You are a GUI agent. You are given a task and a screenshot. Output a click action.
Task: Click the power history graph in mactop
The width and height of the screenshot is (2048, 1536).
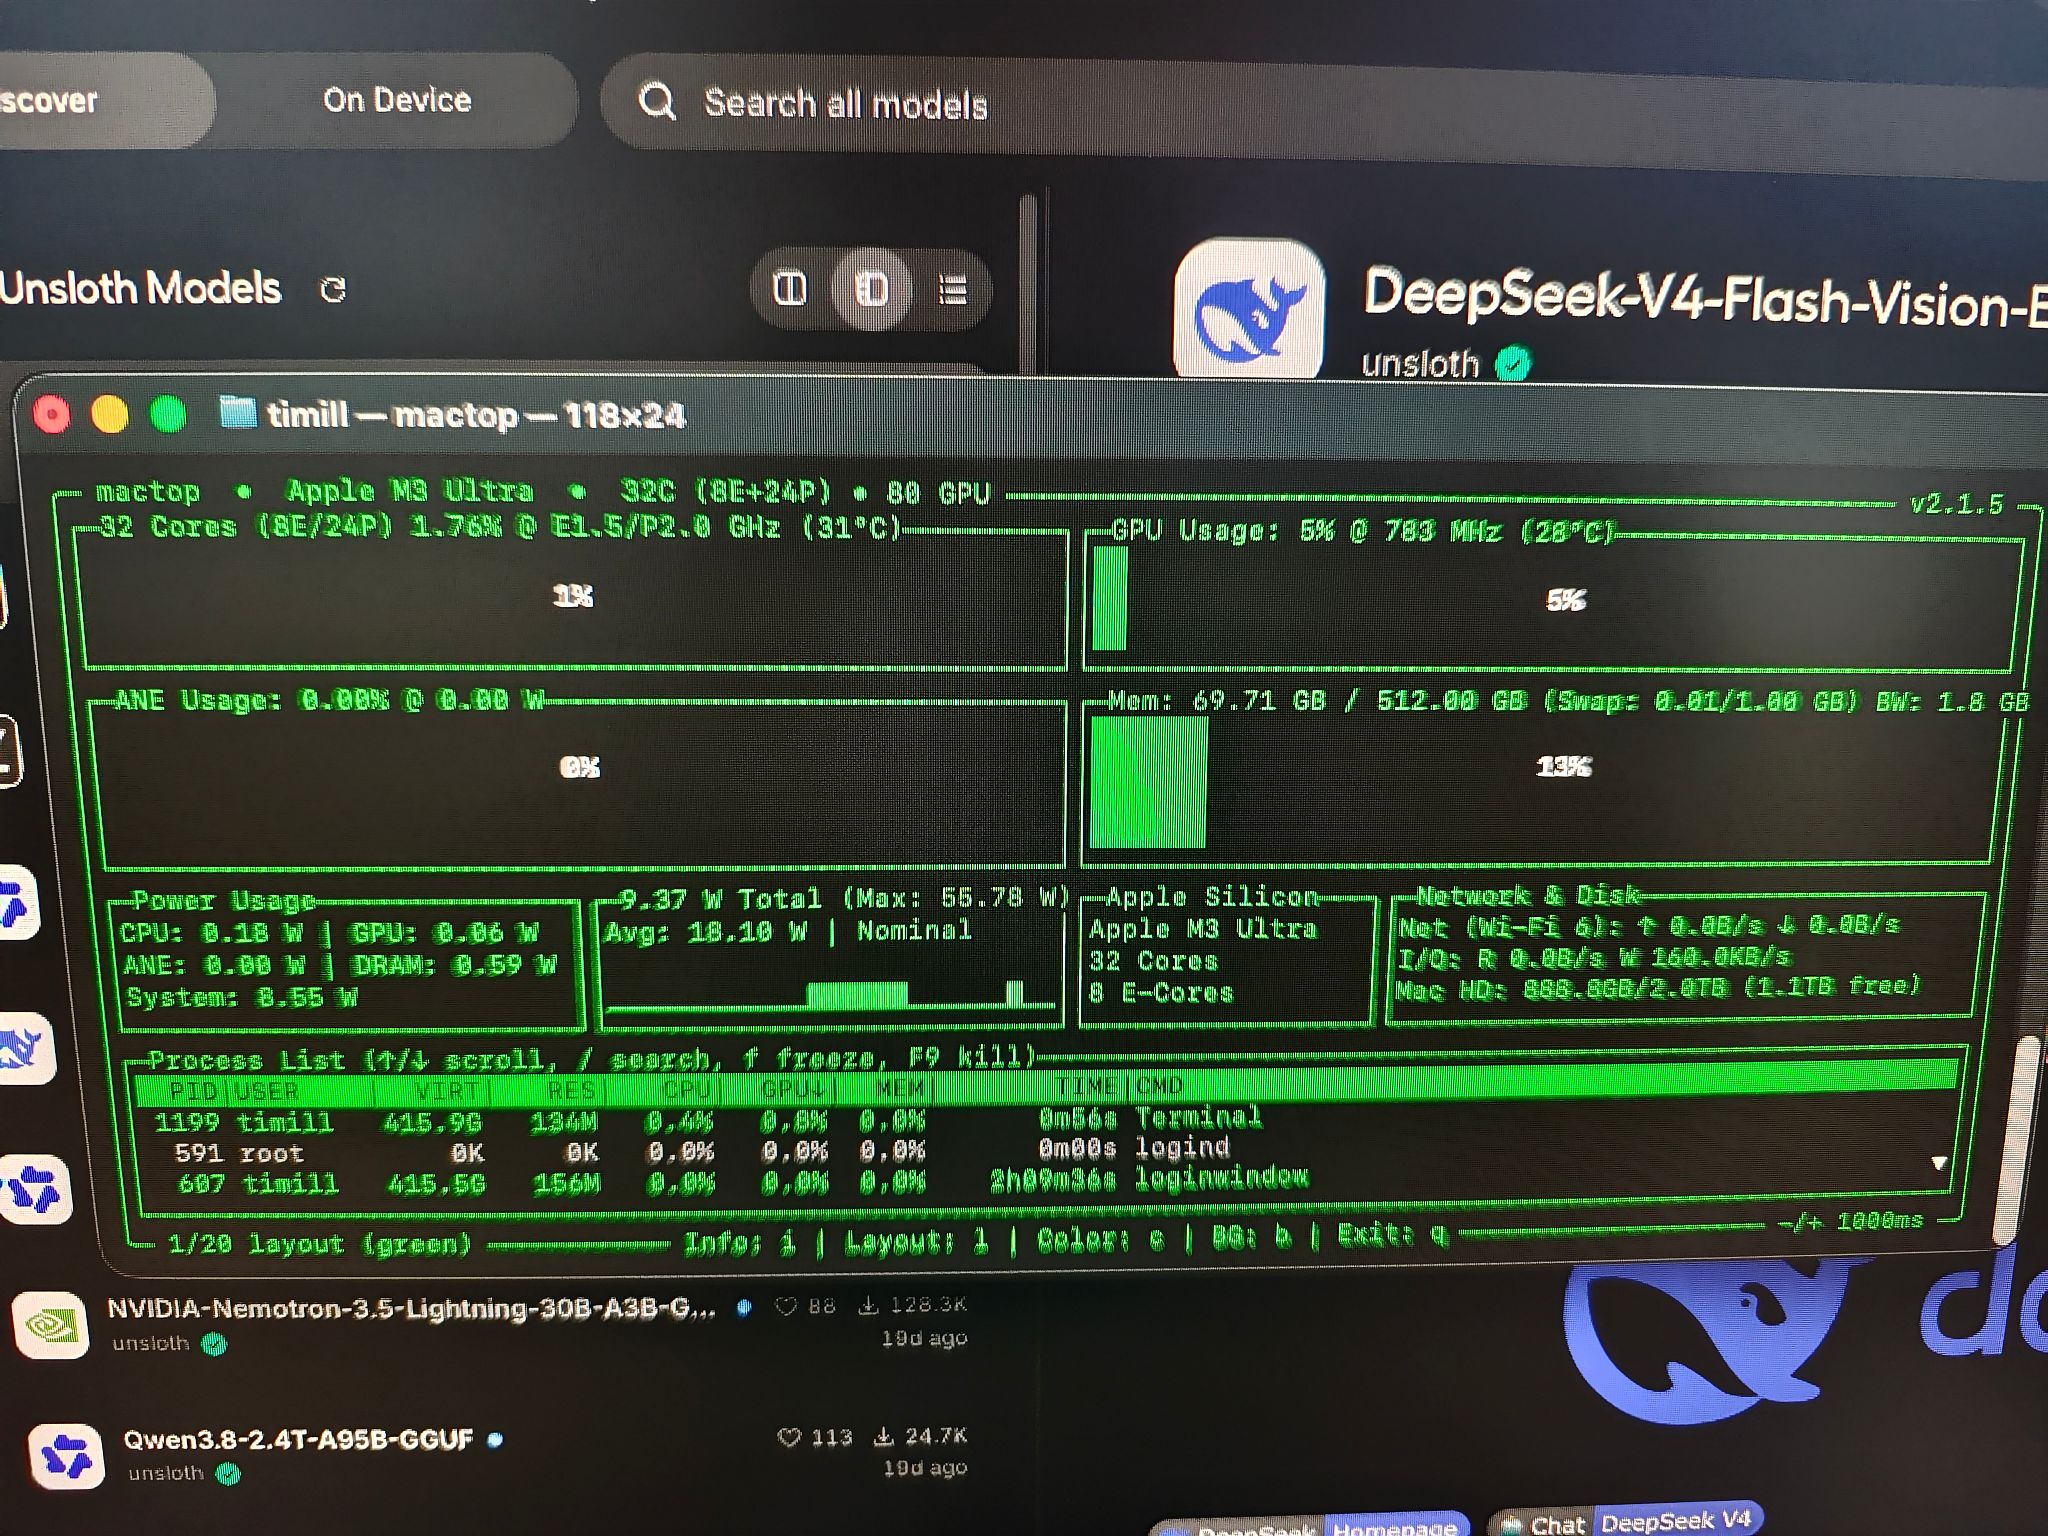[x=830, y=993]
